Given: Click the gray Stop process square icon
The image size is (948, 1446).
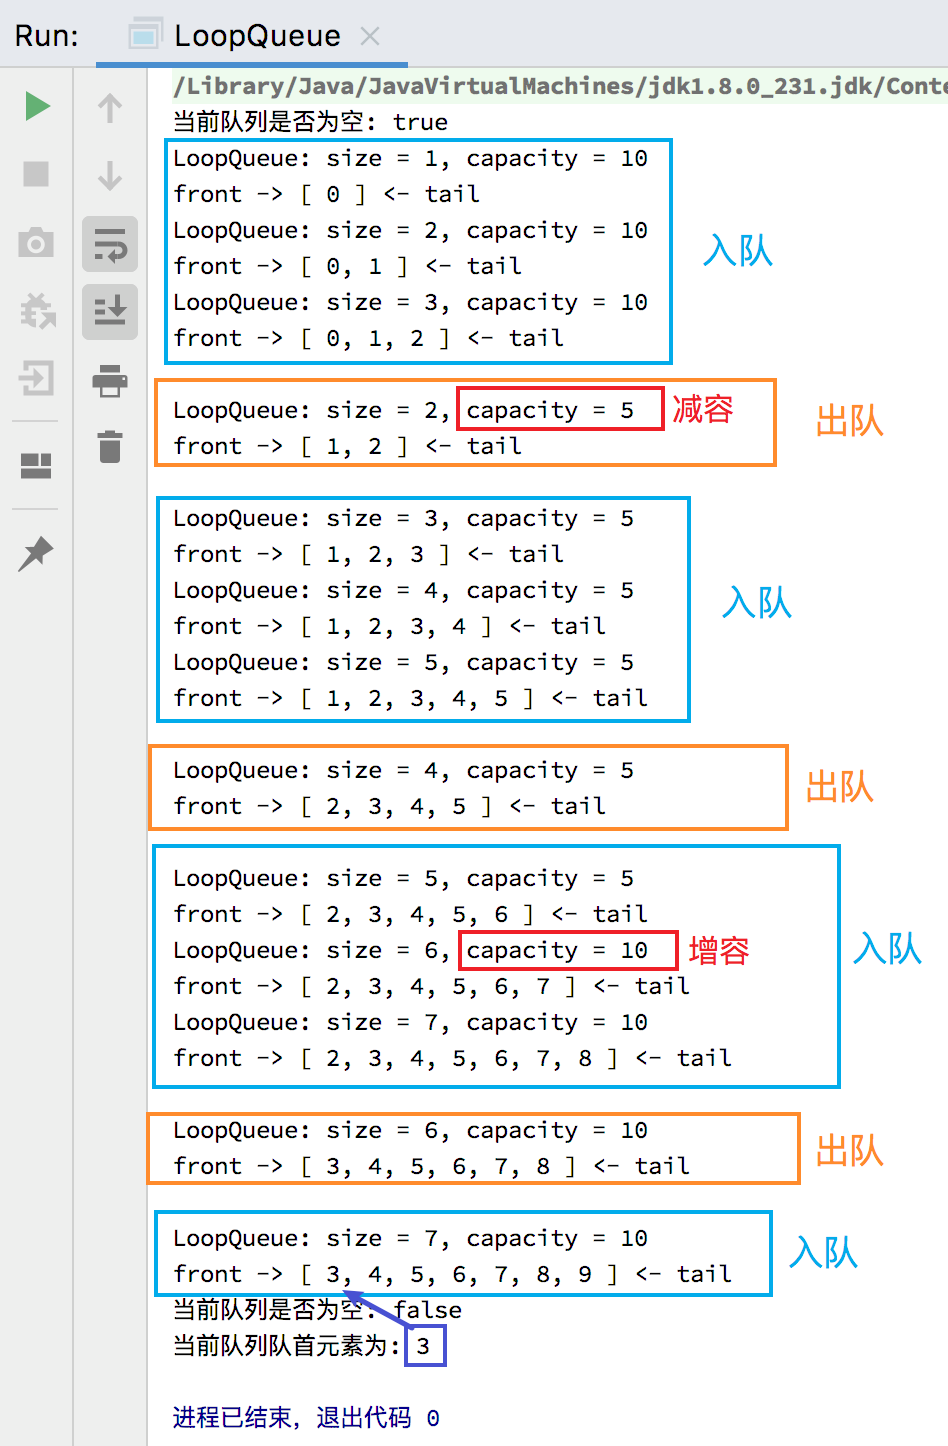Looking at the screenshot, I should pyautogui.click(x=37, y=174).
